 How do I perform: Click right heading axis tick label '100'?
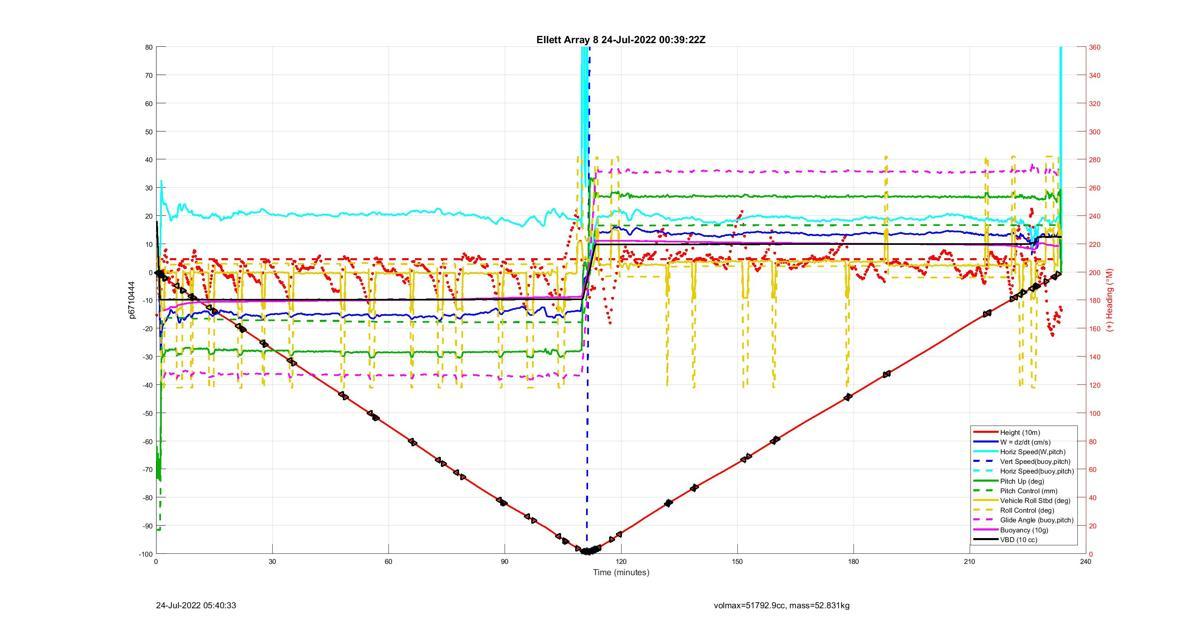tap(1095, 413)
